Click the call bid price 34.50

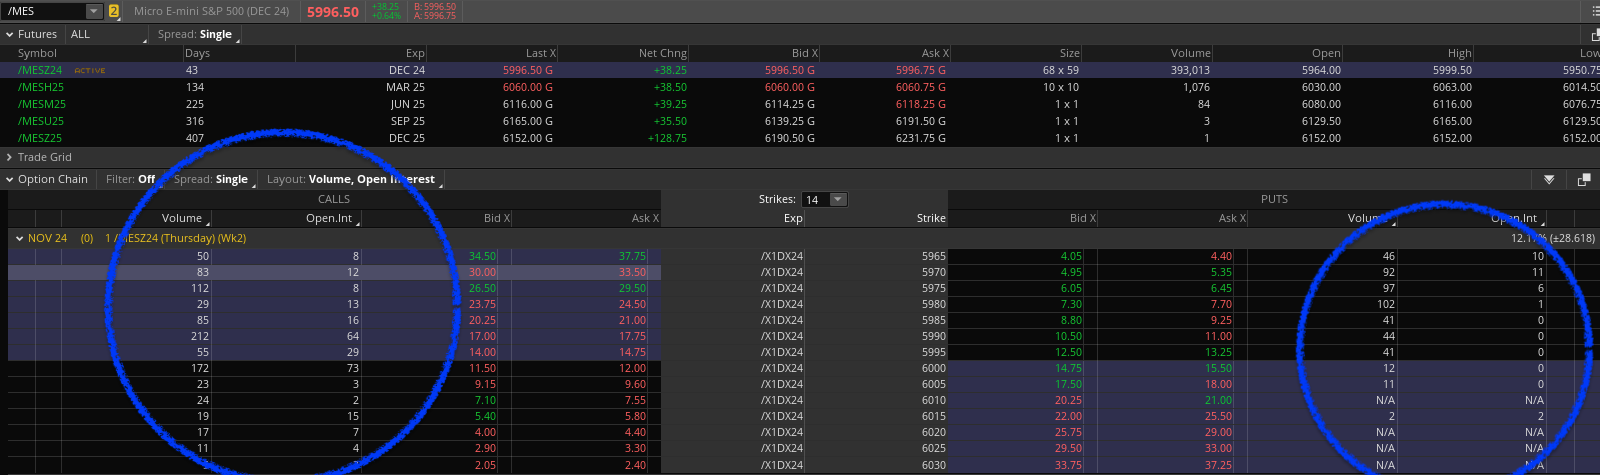click(482, 256)
